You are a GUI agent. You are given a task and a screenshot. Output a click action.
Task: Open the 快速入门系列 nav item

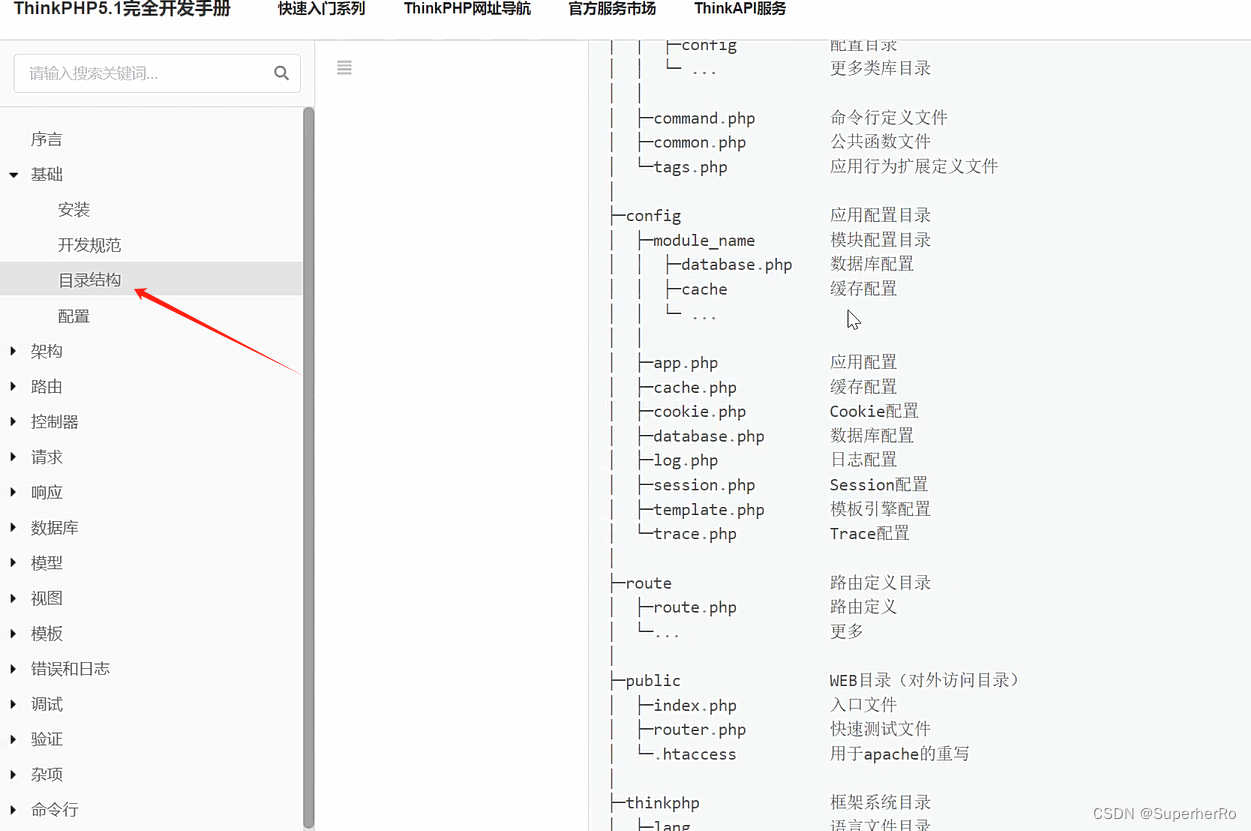tap(321, 9)
